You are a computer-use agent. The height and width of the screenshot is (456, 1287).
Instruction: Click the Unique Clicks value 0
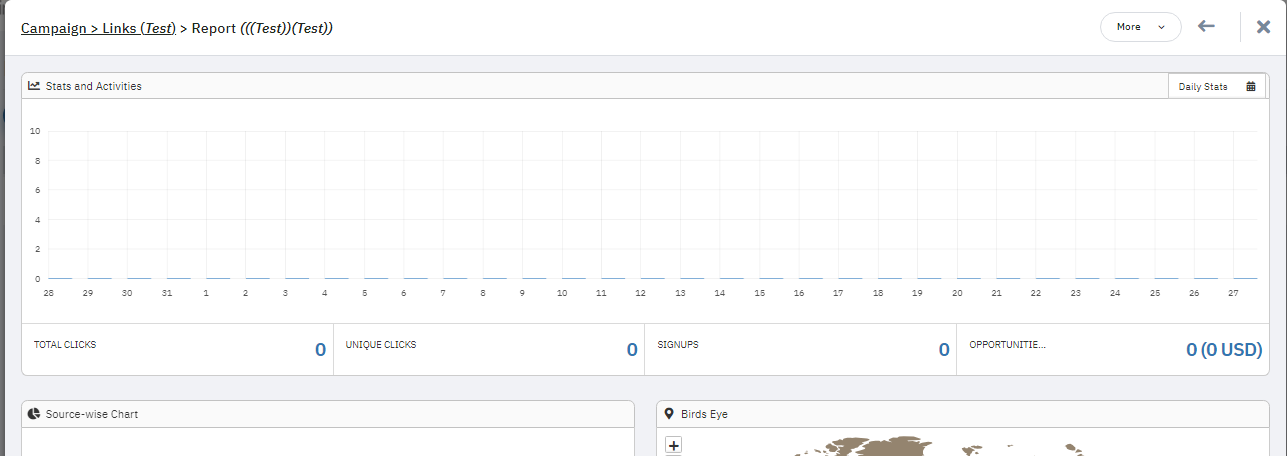[632, 350]
